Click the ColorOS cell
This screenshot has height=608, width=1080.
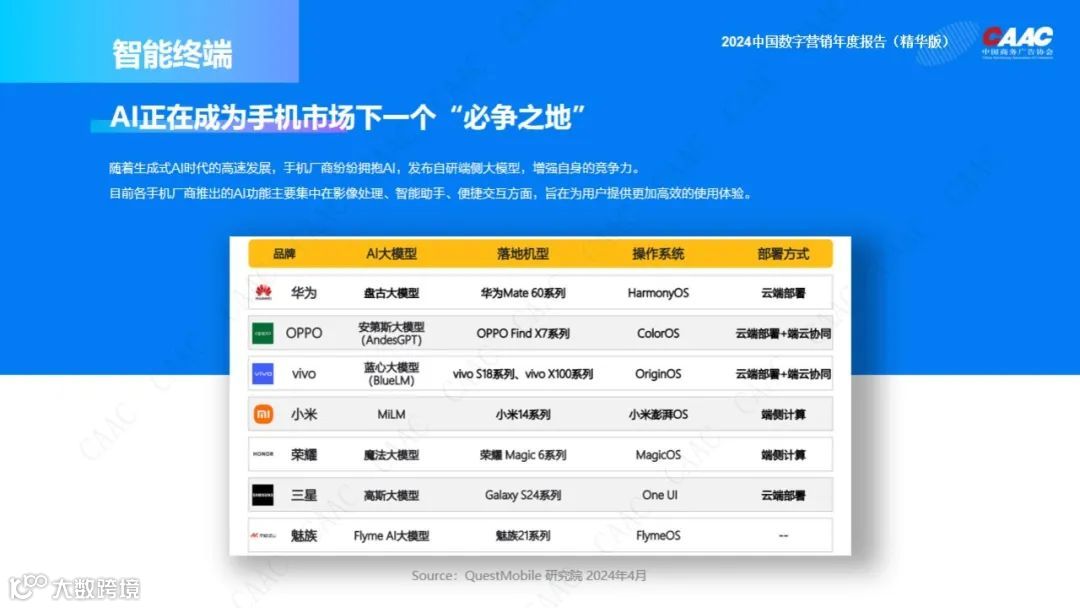[658, 333]
